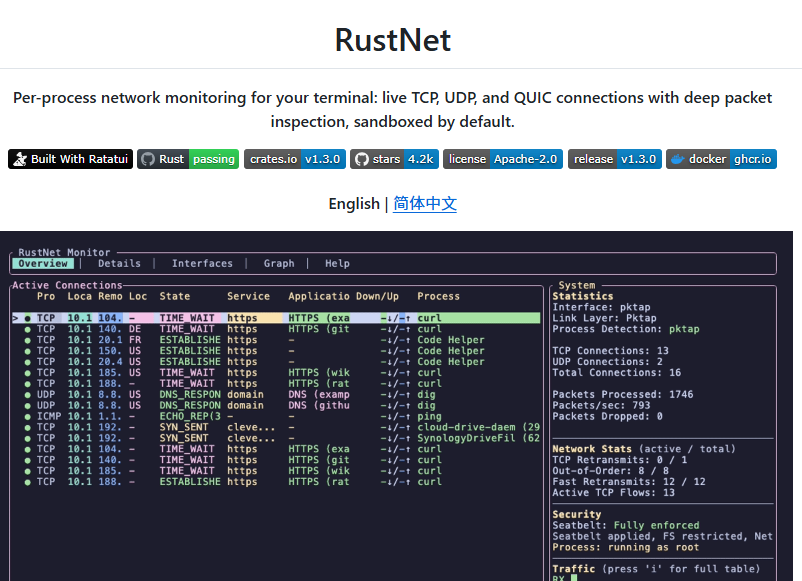Click 'Fast Retransmits: 12 / 12' line
802x581 pixels.
pyautogui.click(x=629, y=482)
